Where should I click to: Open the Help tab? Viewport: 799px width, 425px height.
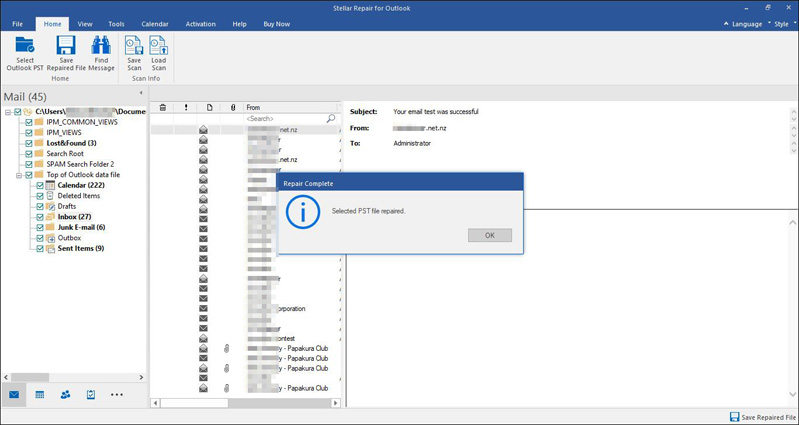pyautogui.click(x=239, y=24)
